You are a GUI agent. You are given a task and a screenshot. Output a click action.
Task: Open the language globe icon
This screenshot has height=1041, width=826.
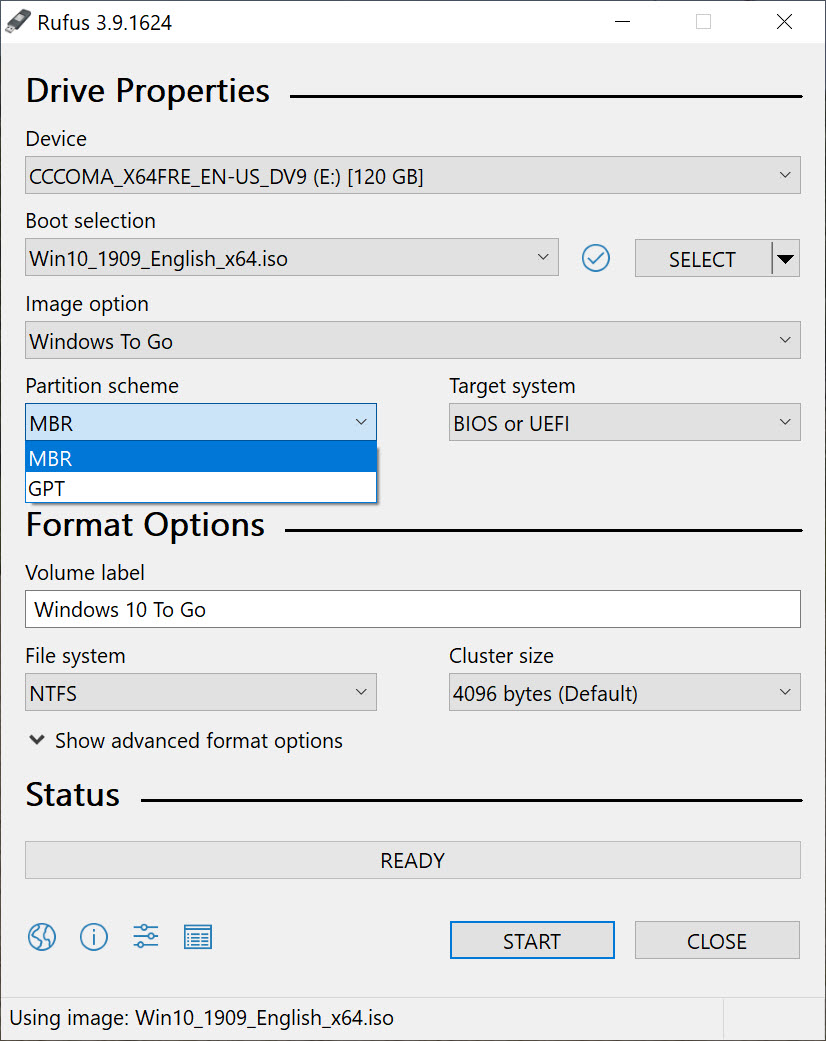(x=42, y=937)
